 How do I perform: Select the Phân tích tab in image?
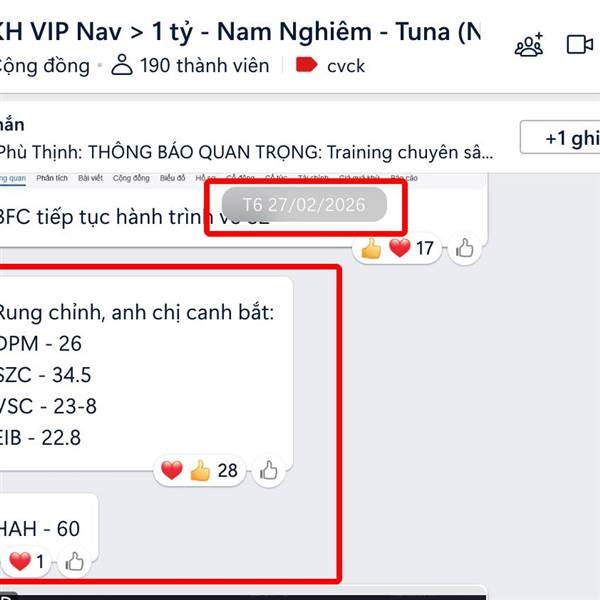(x=52, y=178)
